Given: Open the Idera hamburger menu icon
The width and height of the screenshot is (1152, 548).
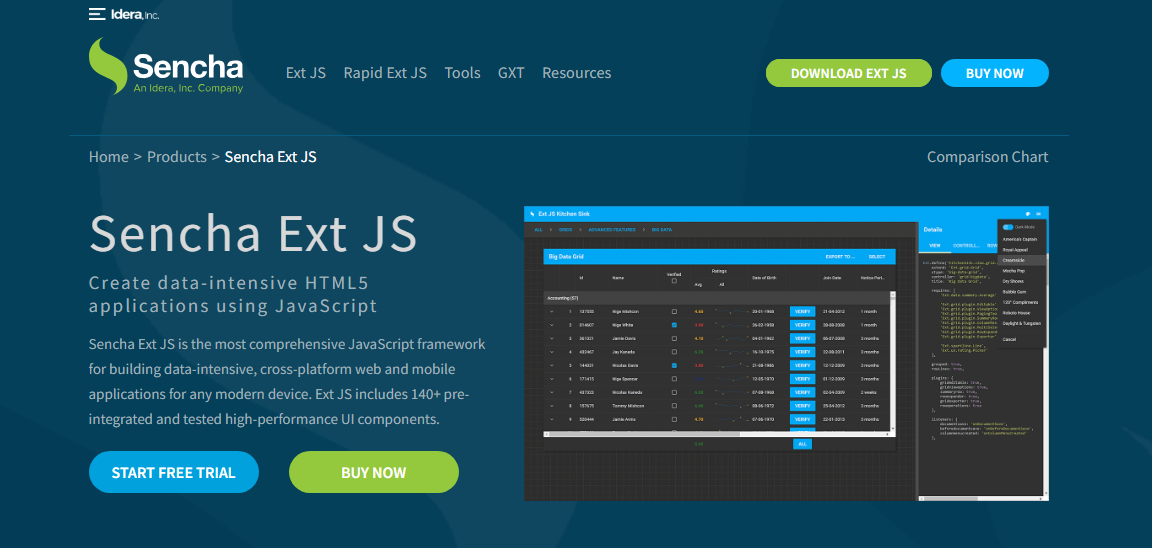Looking at the screenshot, I should pyautogui.click(x=97, y=14).
